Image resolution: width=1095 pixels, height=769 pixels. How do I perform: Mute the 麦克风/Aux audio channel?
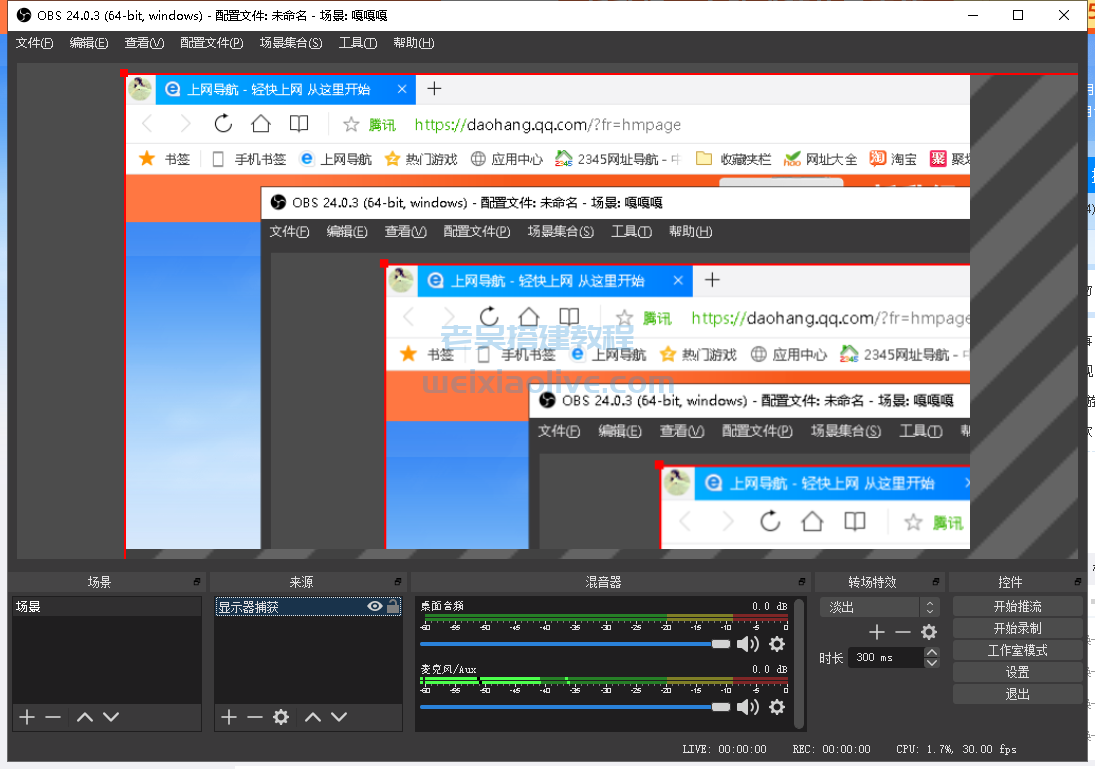pyautogui.click(x=748, y=707)
